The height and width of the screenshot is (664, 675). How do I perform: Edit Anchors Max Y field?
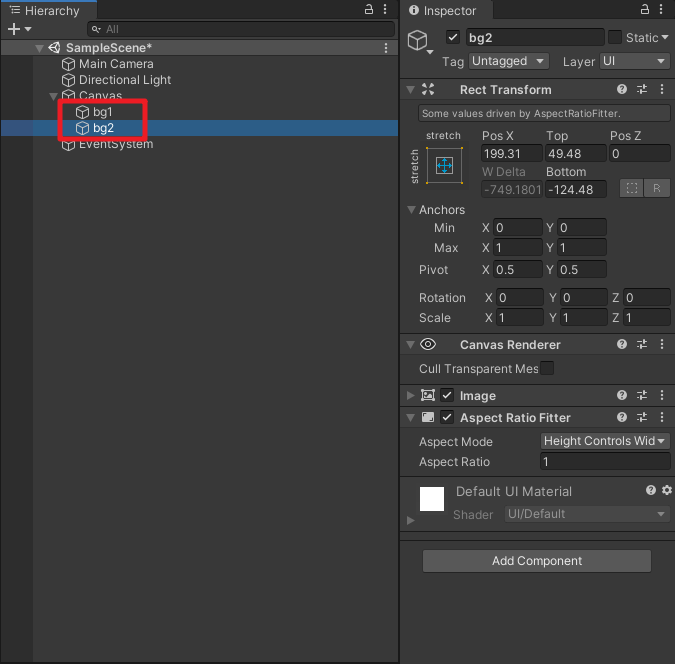[x=582, y=248]
